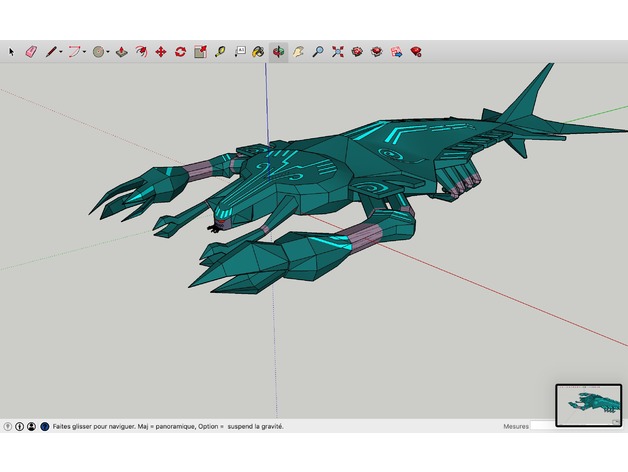Select the Paint Bucket tool

[258, 51]
